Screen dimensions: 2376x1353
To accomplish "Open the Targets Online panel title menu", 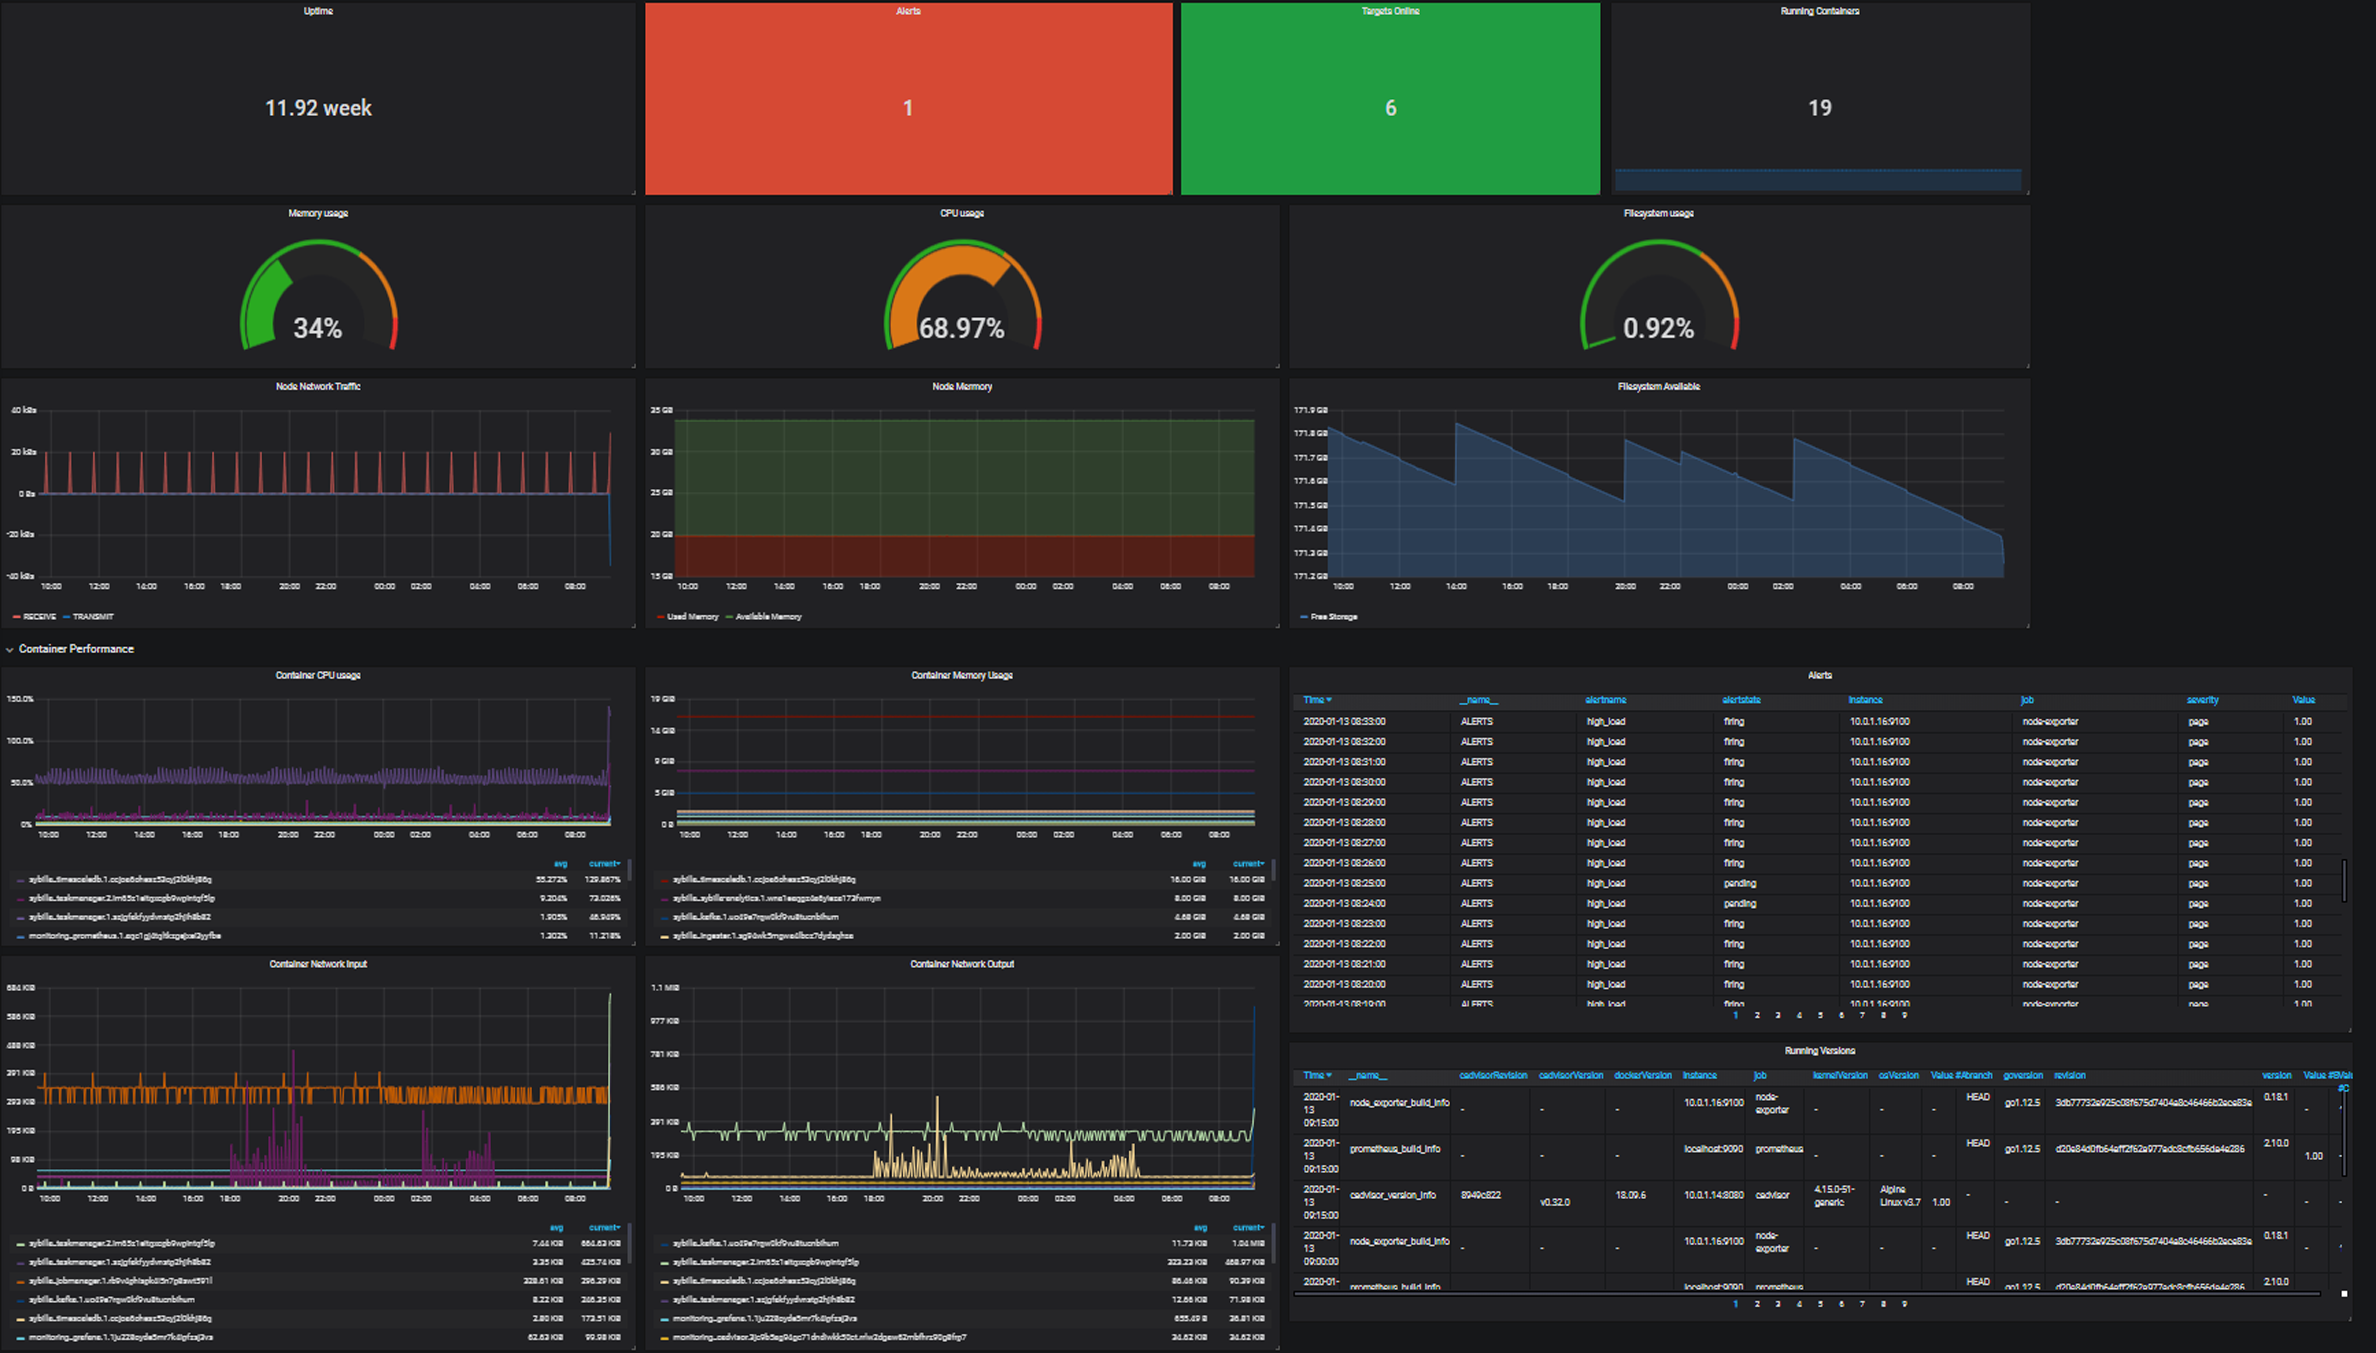I will [x=1390, y=11].
